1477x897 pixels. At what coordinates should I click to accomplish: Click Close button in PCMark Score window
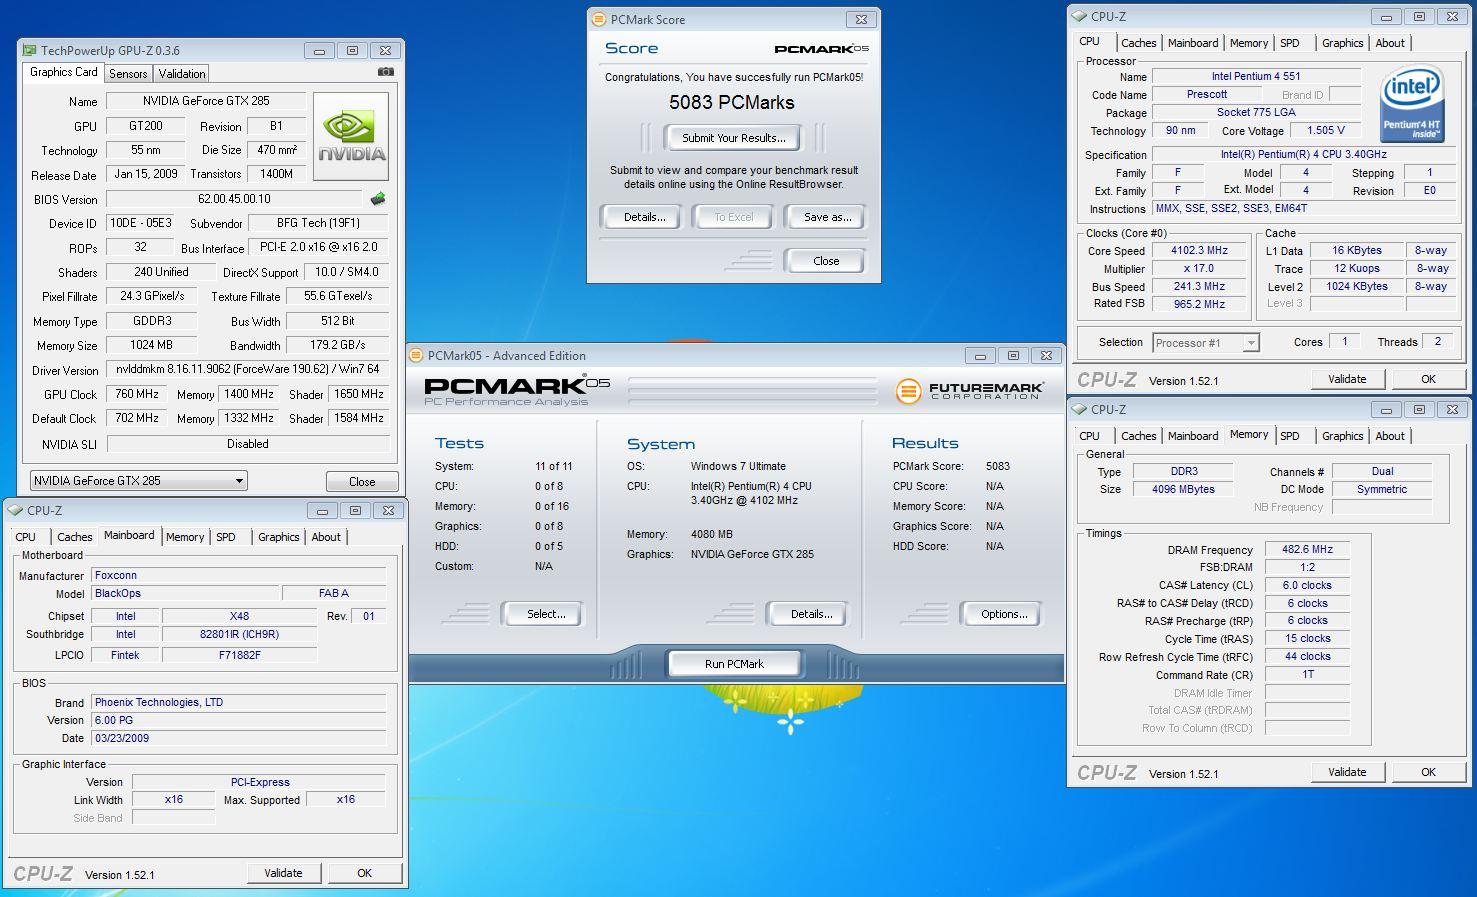click(826, 261)
